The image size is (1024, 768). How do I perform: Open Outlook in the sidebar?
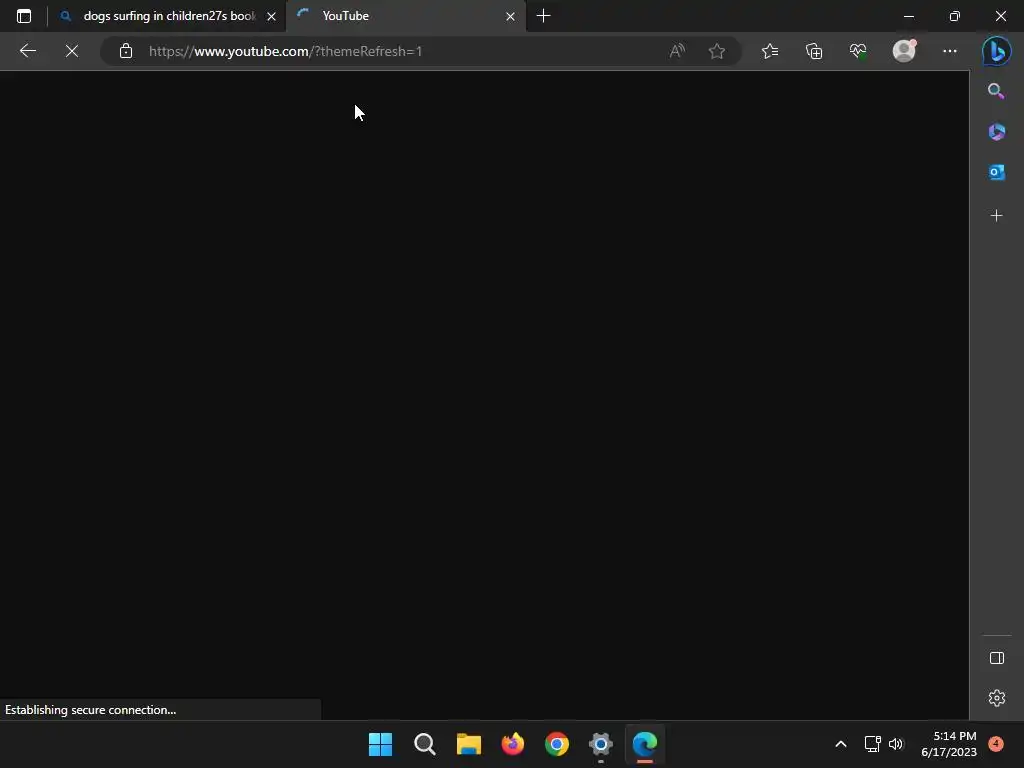click(997, 172)
